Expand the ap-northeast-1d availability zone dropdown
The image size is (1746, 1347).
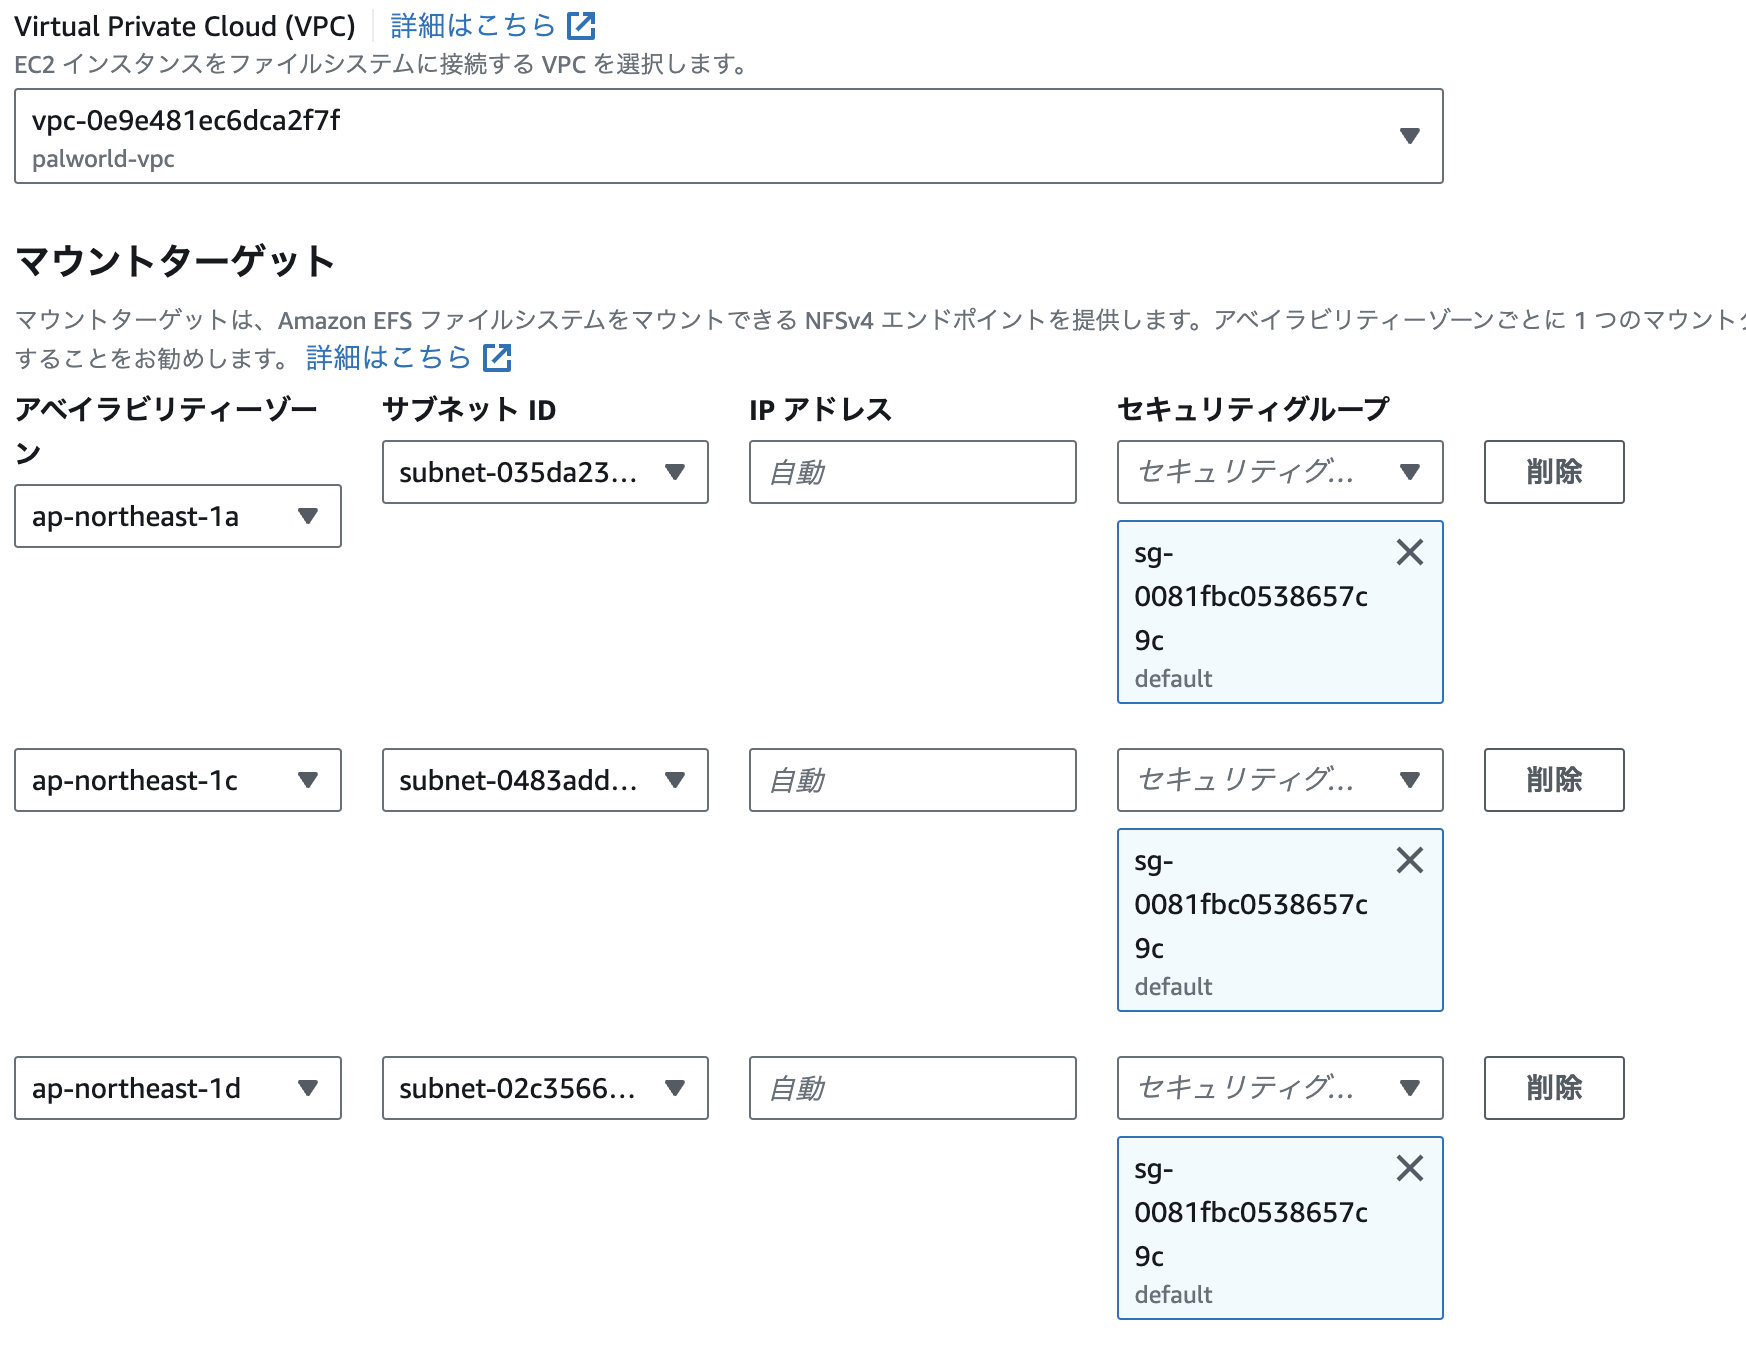(177, 1088)
